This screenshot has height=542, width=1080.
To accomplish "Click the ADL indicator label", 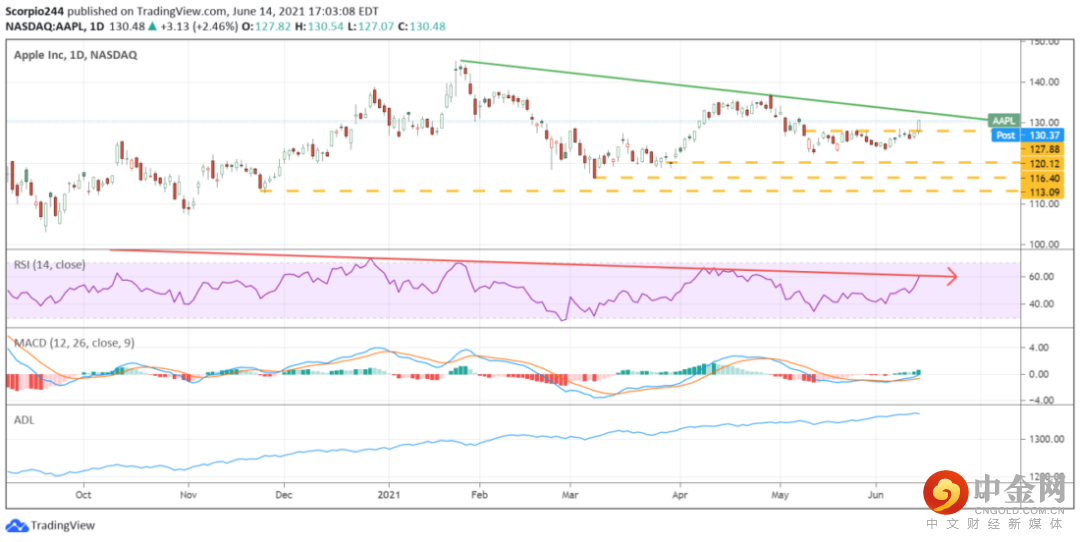I will 23,418.
